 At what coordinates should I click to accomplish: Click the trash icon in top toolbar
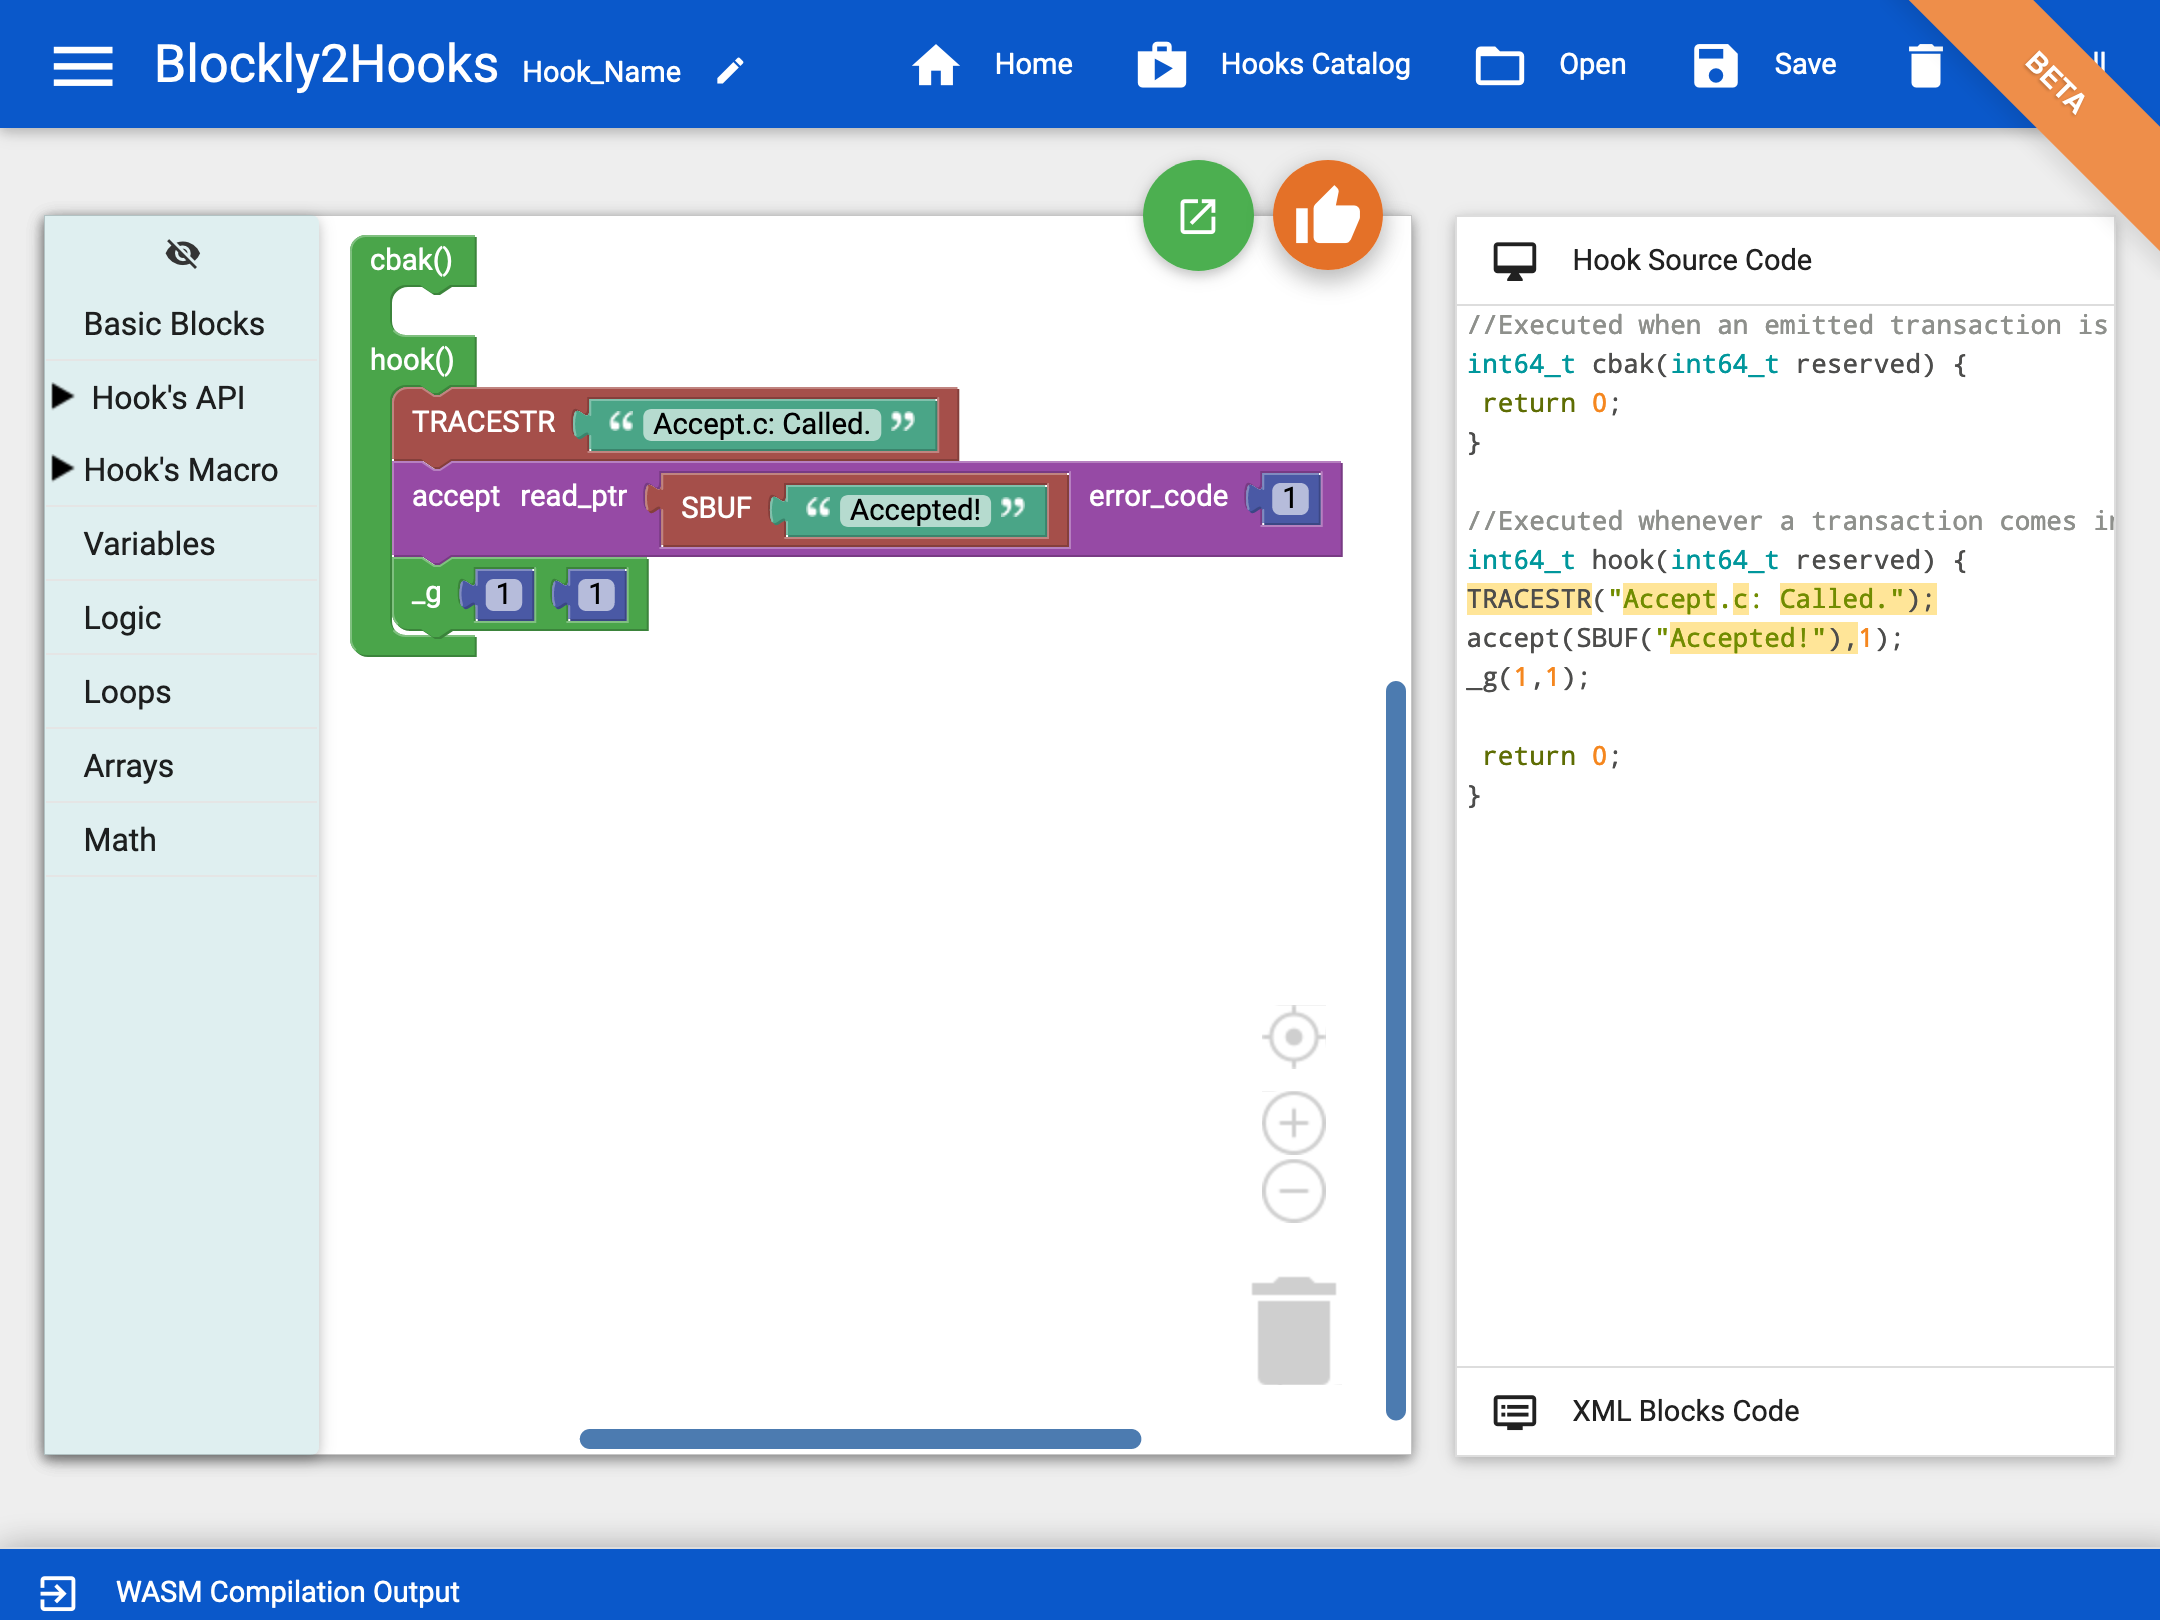click(1925, 66)
